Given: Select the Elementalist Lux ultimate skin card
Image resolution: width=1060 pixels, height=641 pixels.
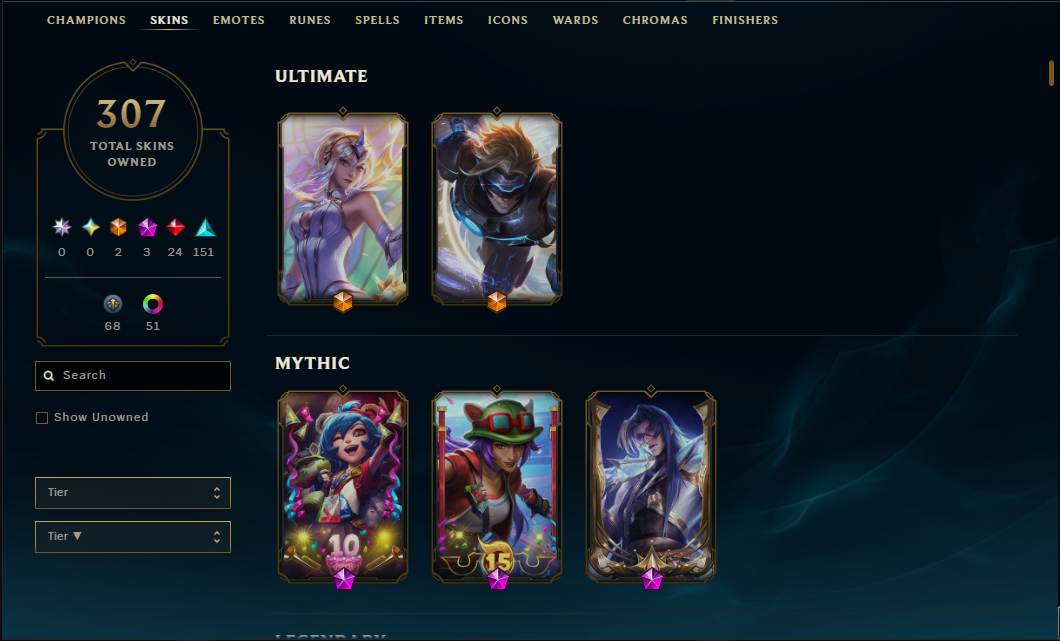Looking at the screenshot, I should pos(343,208).
